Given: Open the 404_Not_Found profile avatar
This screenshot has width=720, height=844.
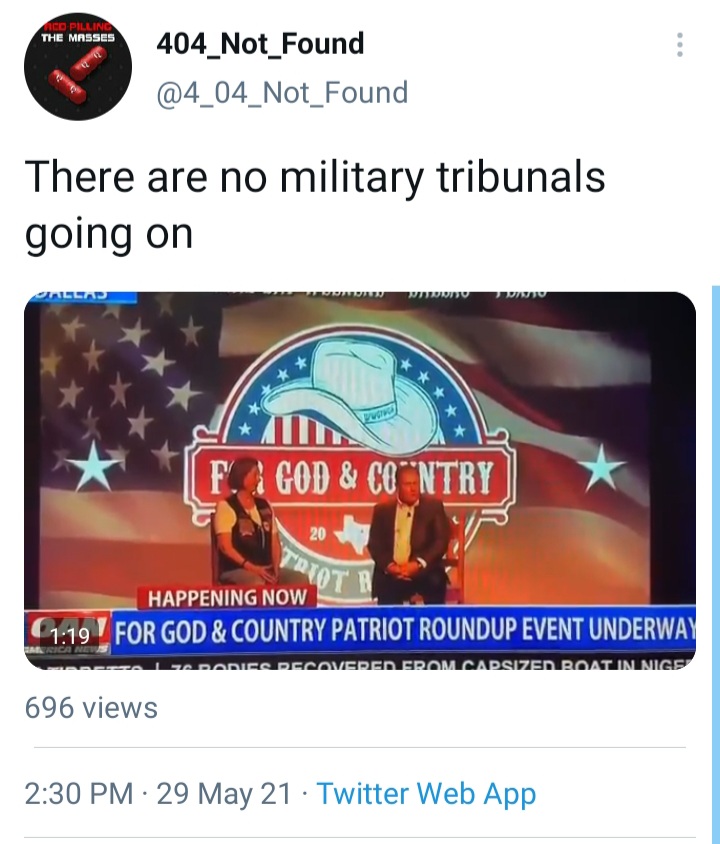Looking at the screenshot, I should (x=77, y=67).
